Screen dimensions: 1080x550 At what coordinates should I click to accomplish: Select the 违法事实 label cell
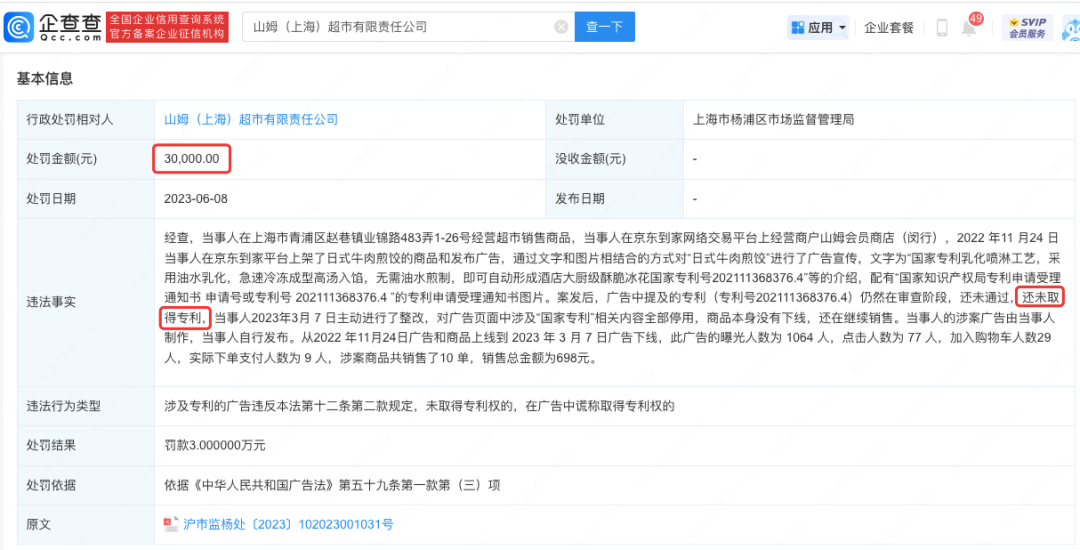86,303
